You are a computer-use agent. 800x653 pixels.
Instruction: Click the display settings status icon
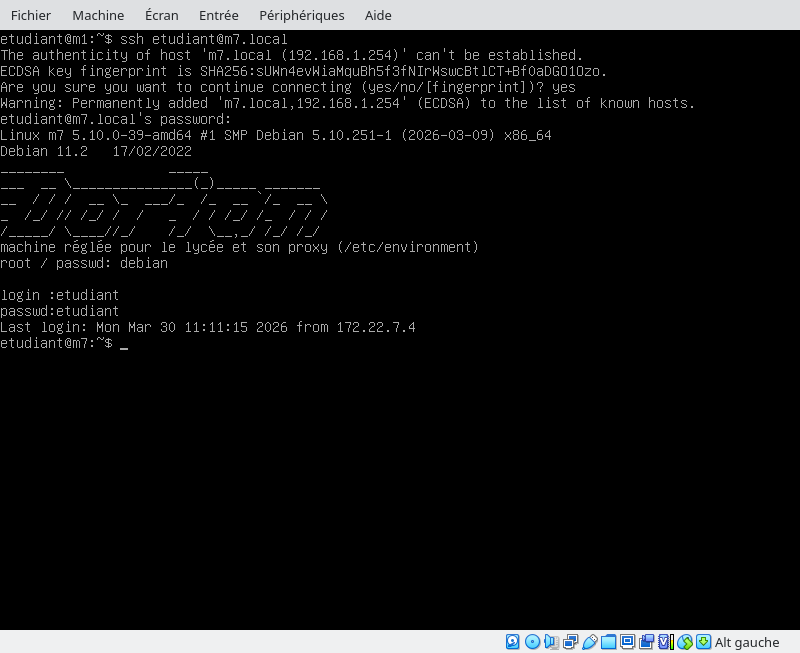click(x=628, y=642)
